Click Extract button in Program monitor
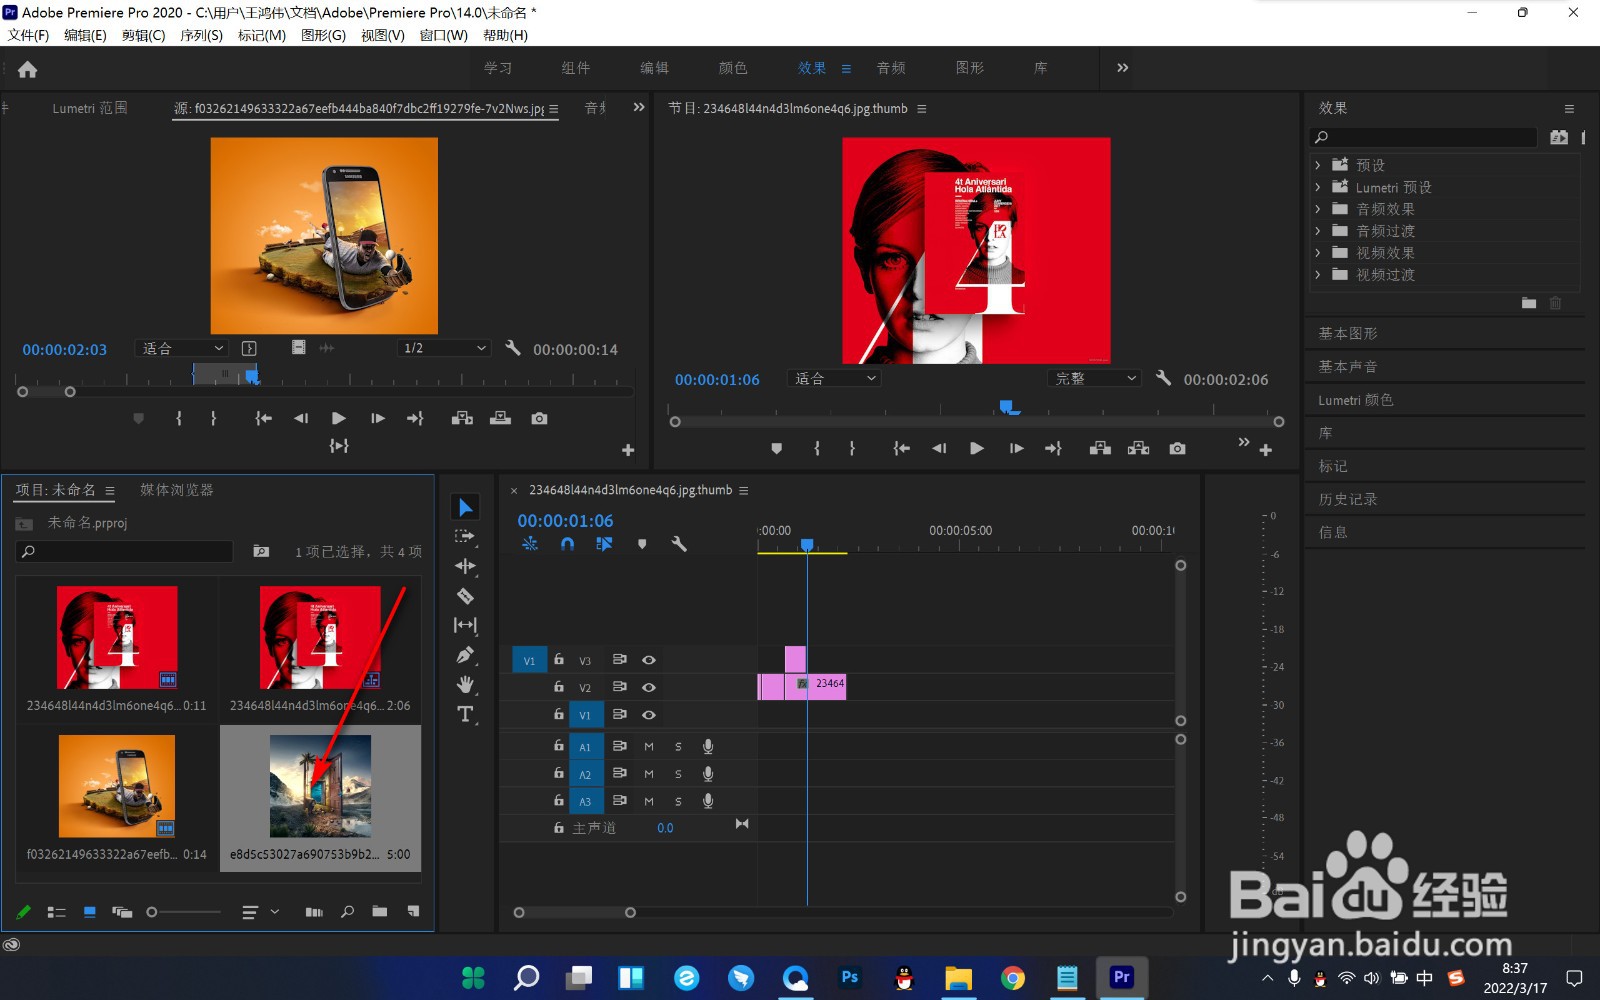 (x=1139, y=449)
